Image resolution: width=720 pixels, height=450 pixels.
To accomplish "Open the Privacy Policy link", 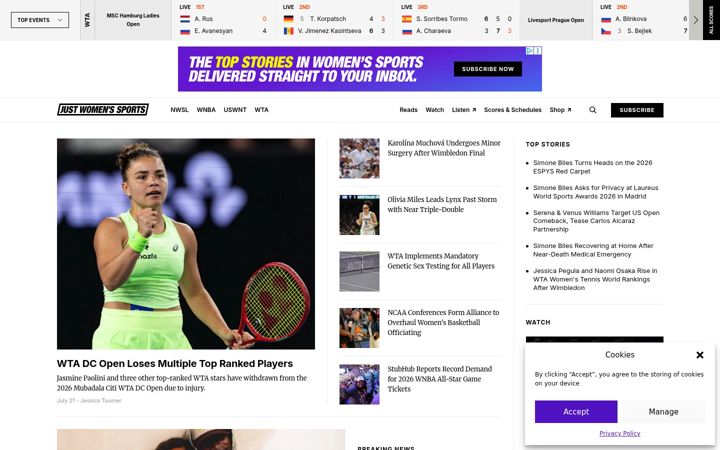I will (x=619, y=433).
